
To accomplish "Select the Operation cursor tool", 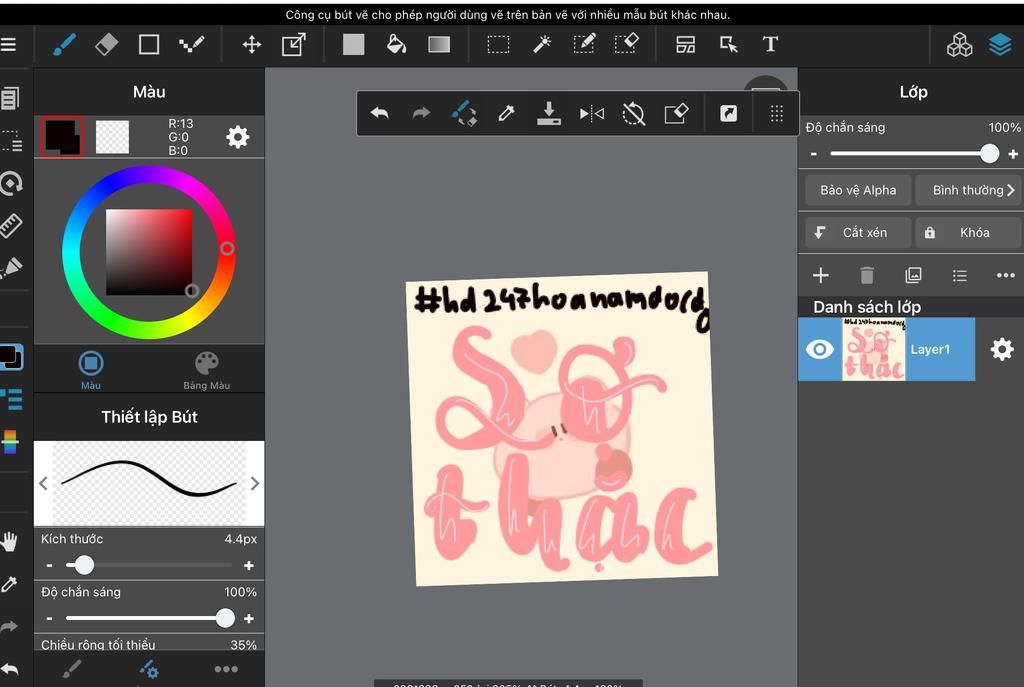I will pyautogui.click(x=728, y=44).
